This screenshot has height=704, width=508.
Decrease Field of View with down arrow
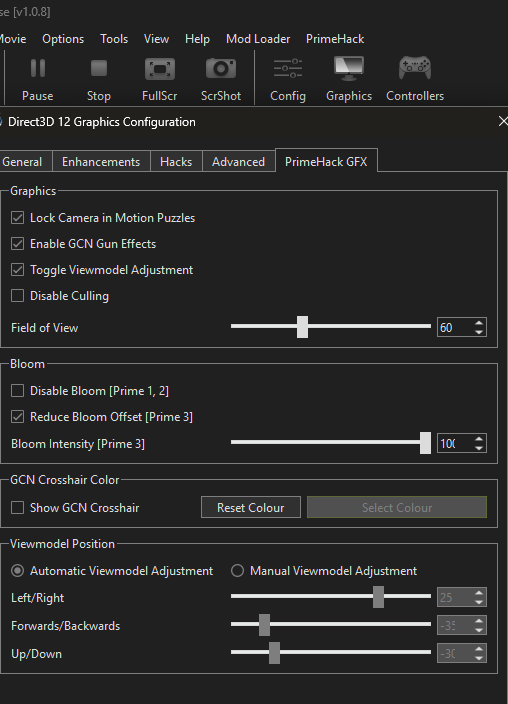(479, 332)
